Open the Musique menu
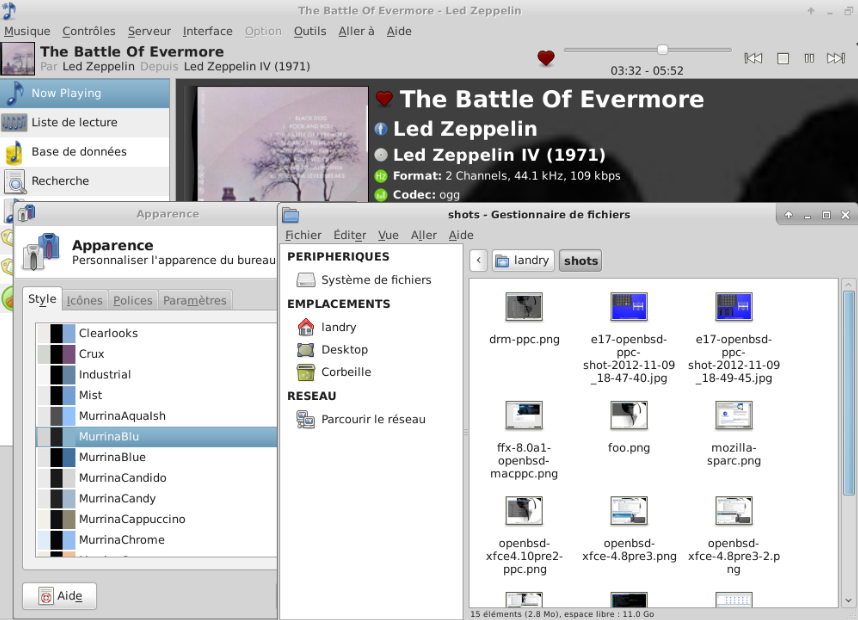This screenshot has height=620, width=858. click(x=27, y=31)
